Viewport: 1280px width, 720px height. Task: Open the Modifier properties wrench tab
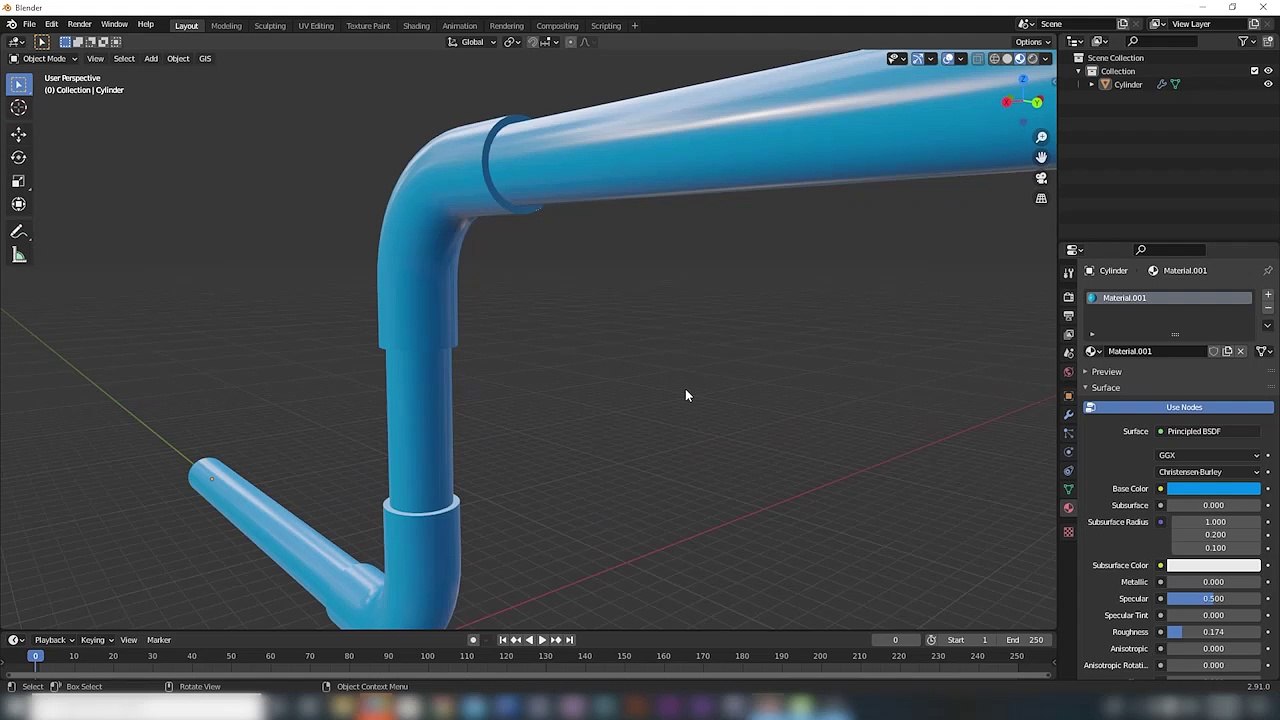[1068, 414]
